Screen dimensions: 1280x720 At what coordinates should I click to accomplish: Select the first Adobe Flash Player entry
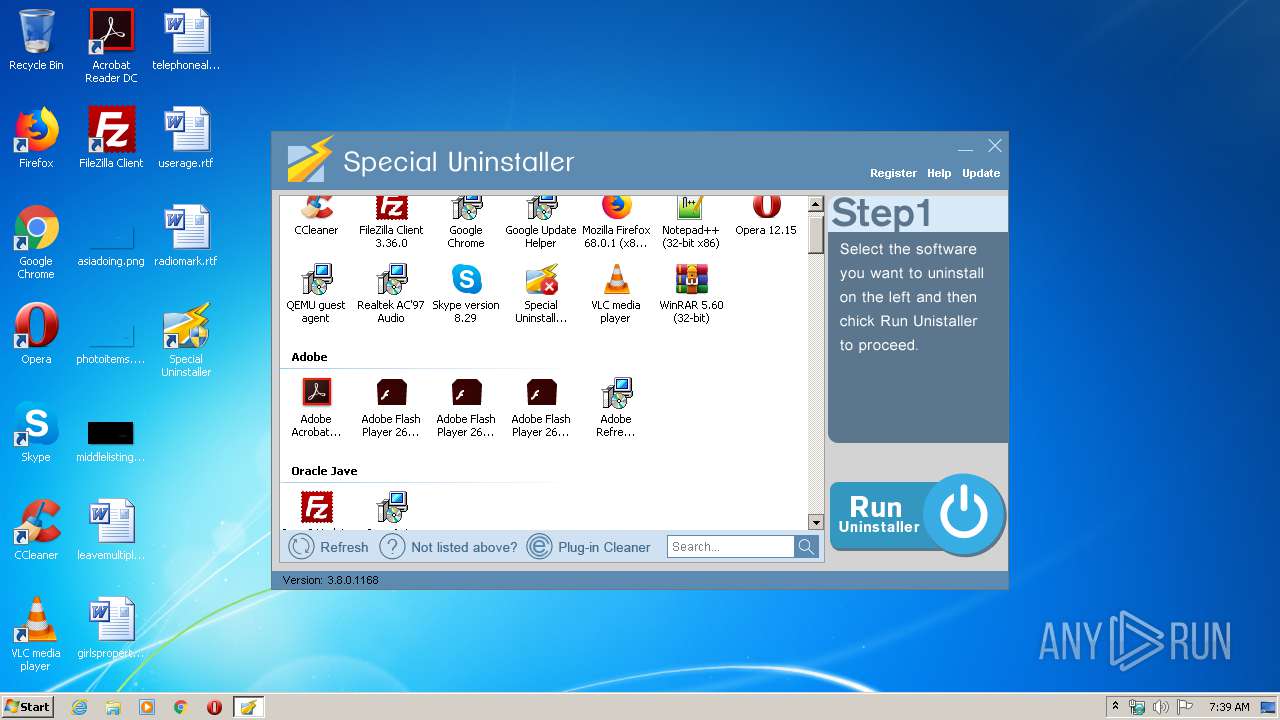(x=391, y=408)
